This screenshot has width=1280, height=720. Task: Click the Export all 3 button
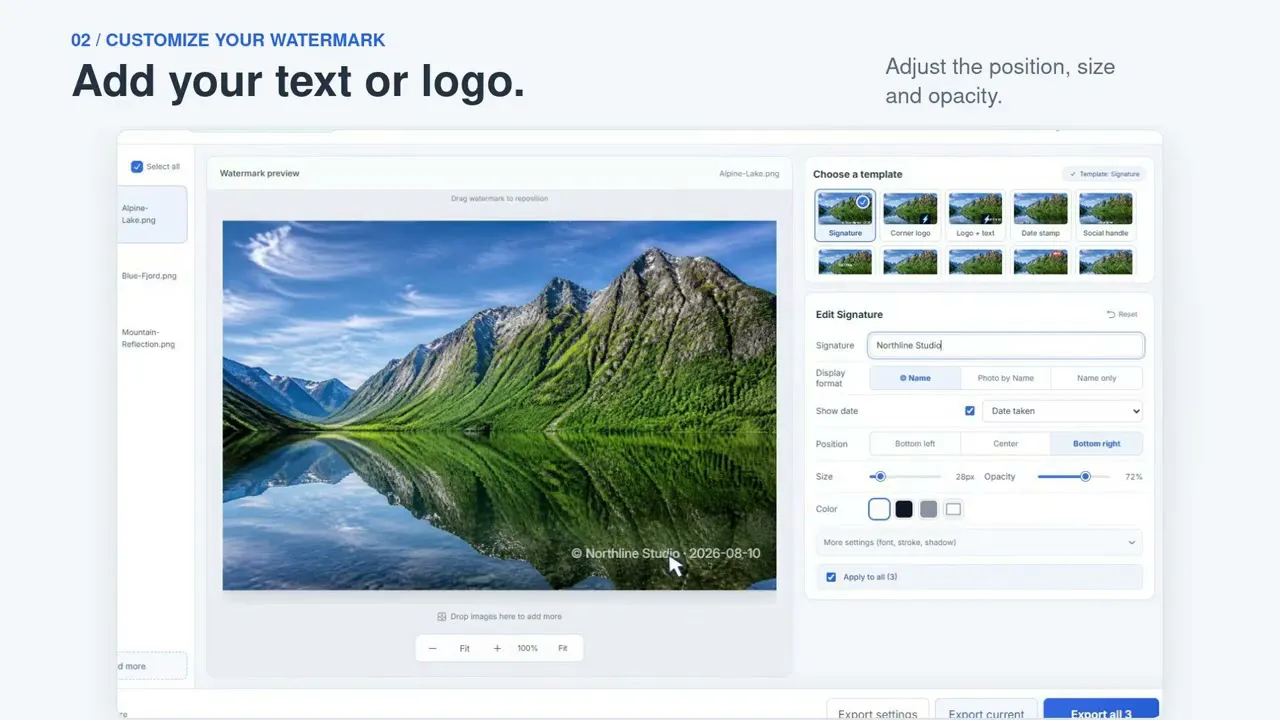1101,709
